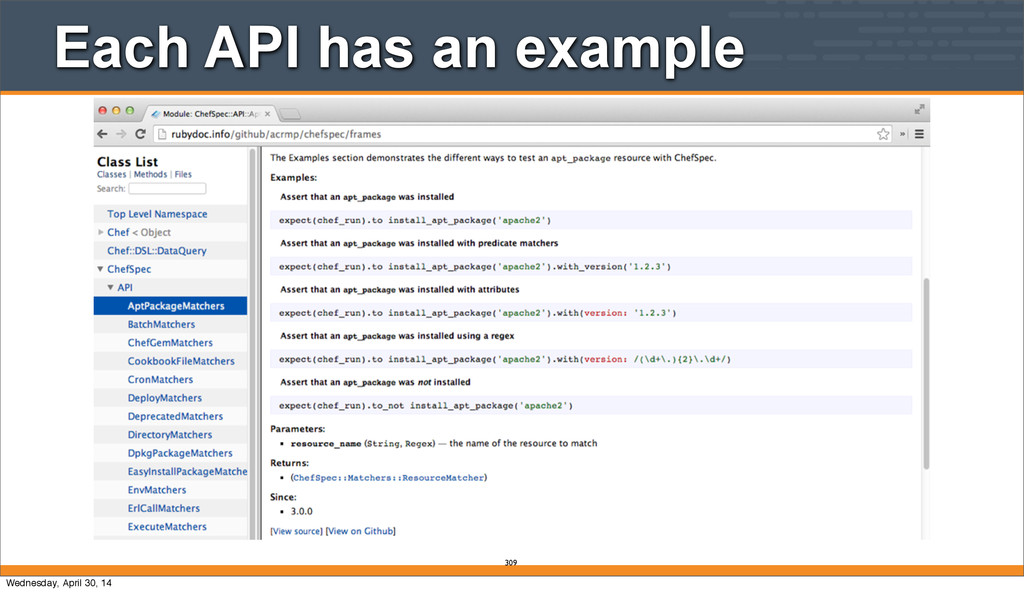
Task: Open DeprecatedMatchers
Action: pyautogui.click(x=175, y=416)
